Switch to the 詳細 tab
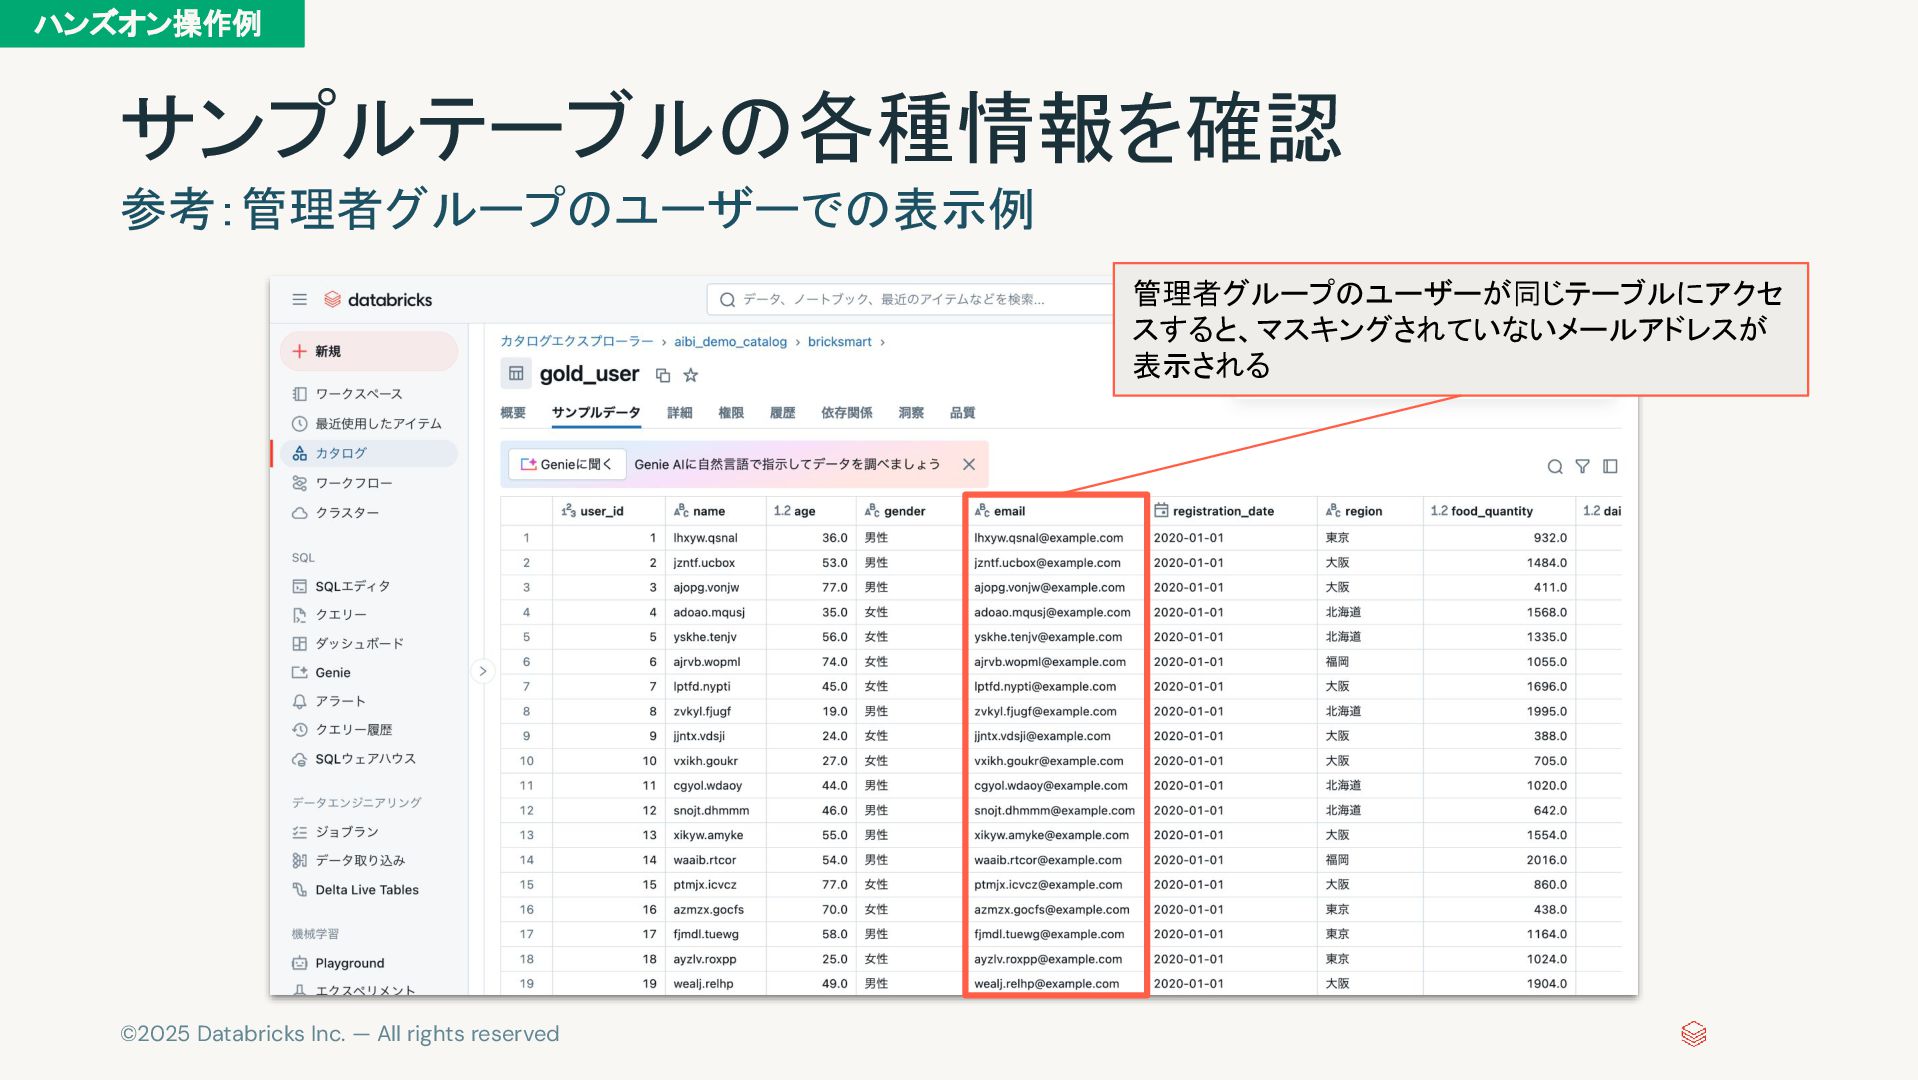 point(680,413)
